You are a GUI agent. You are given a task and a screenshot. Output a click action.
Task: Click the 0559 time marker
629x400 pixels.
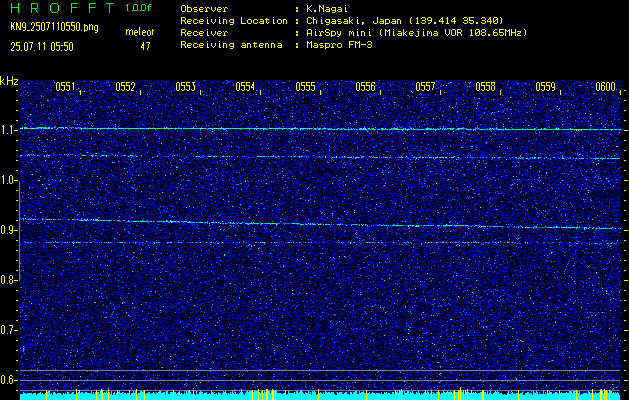click(x=546, y=87)
